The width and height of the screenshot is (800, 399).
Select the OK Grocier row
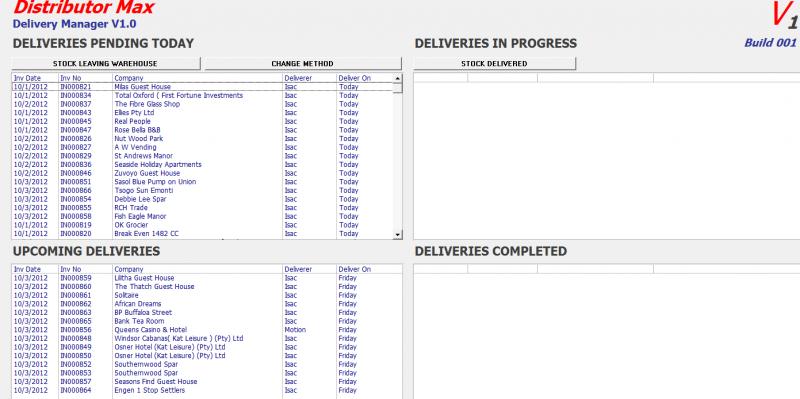tap(202, 225)
